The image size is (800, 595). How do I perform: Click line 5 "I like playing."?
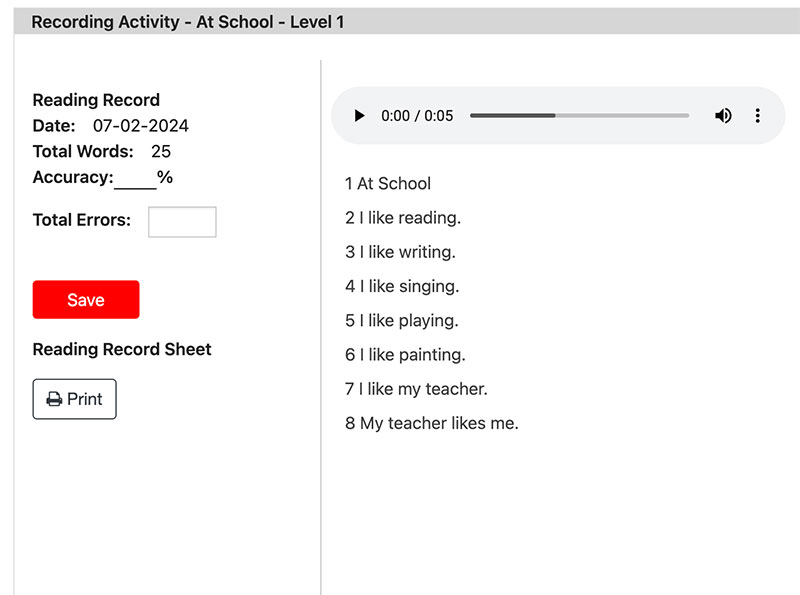click(x=408, y=321)
